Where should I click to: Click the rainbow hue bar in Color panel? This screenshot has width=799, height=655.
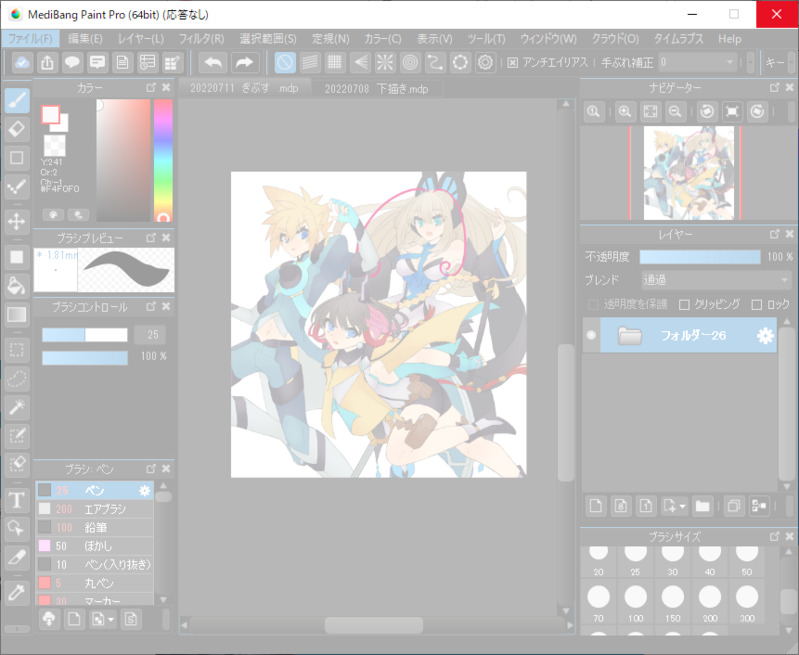(x=163, y=160)
